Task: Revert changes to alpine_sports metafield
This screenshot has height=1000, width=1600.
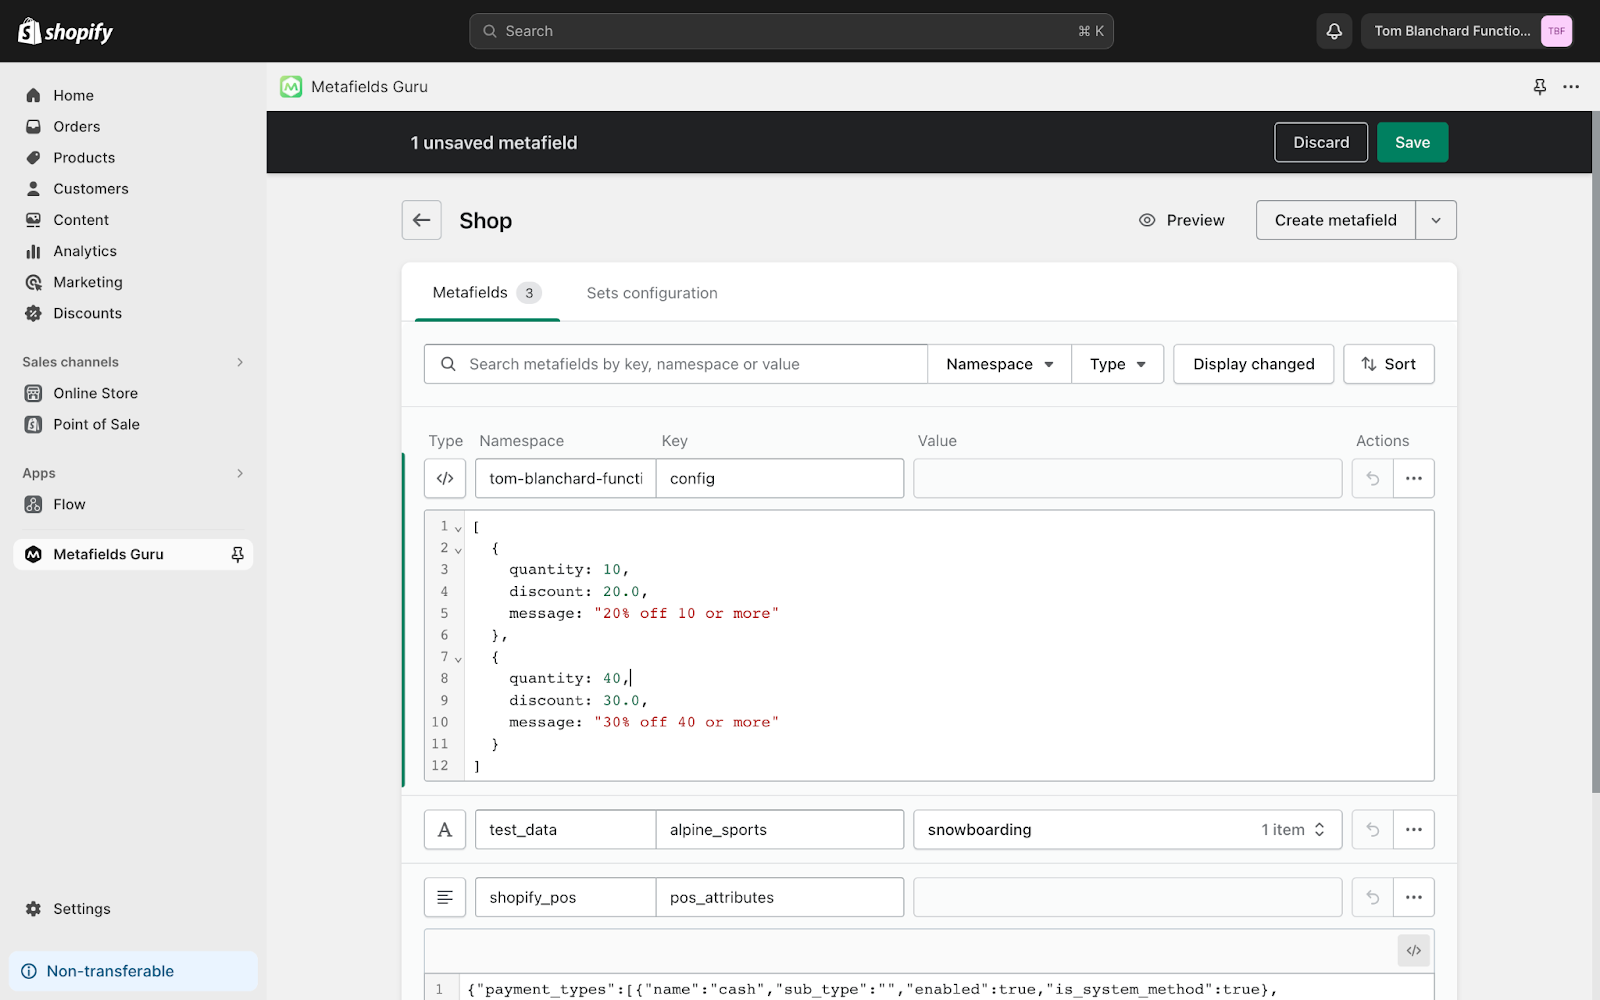Action: pyautogui.click(x=1372, y=829)
